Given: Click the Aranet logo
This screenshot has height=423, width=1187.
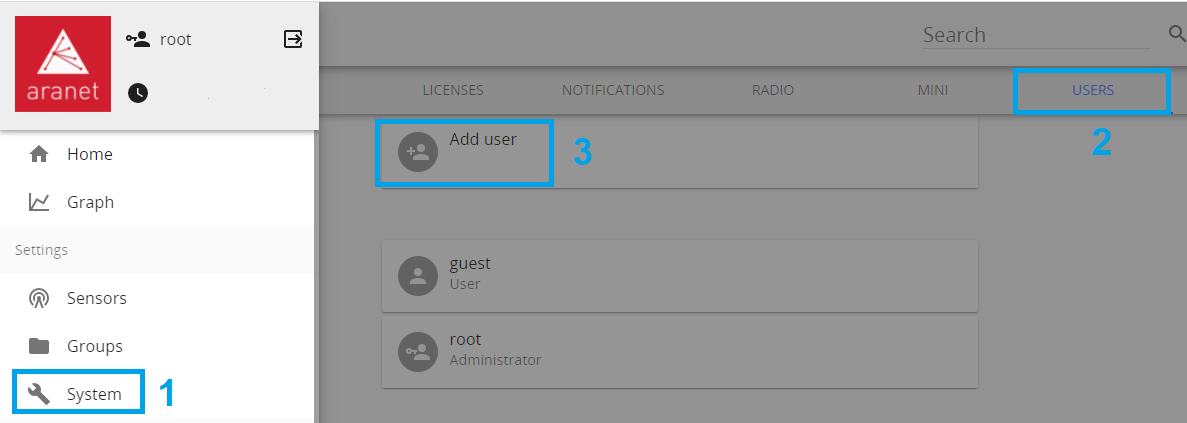Looking at the screenshot, I should click(x=63, y=64).
